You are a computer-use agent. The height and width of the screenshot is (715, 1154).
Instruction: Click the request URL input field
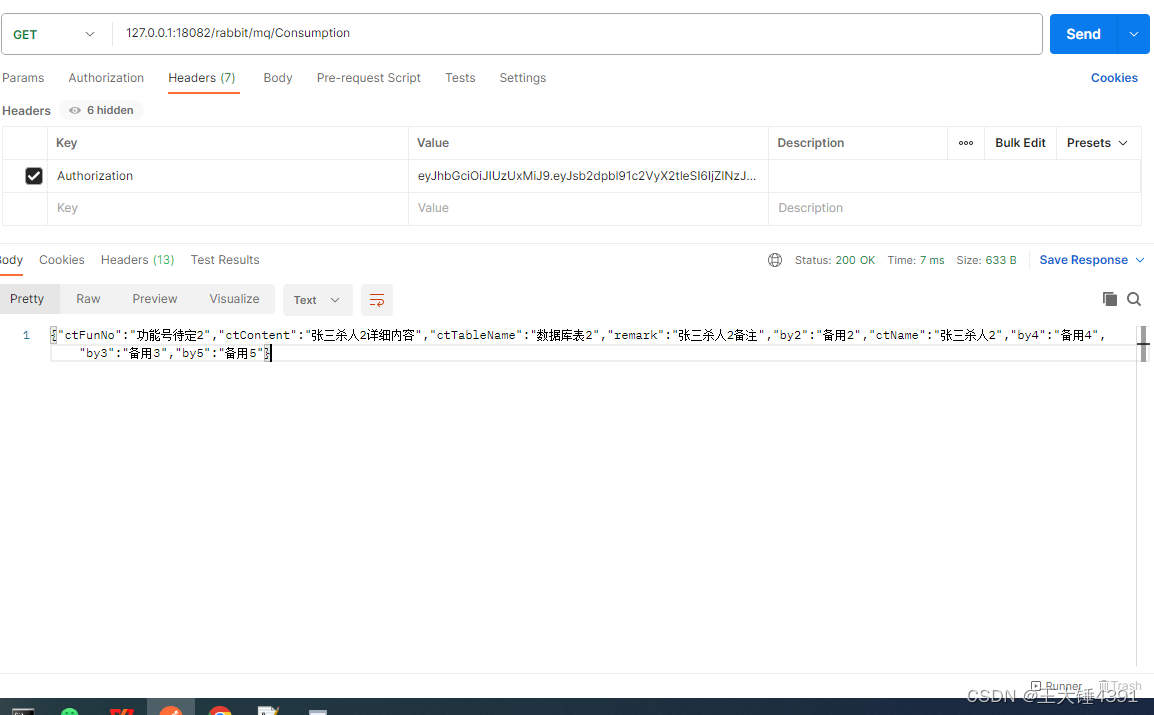coord(400,33)
